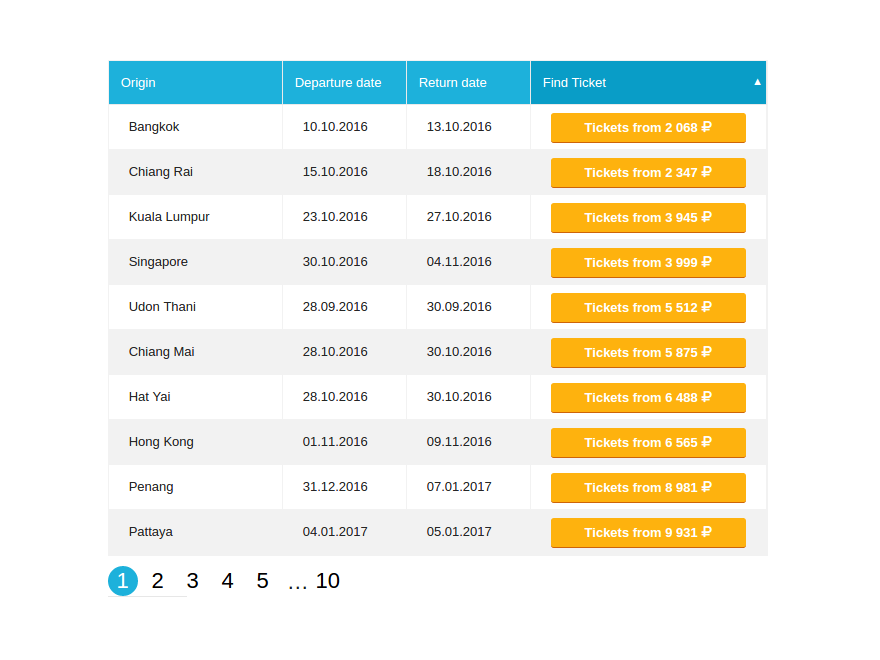Find Singapore tickets from 3 999
880x660 pixels.
[648, 263]
